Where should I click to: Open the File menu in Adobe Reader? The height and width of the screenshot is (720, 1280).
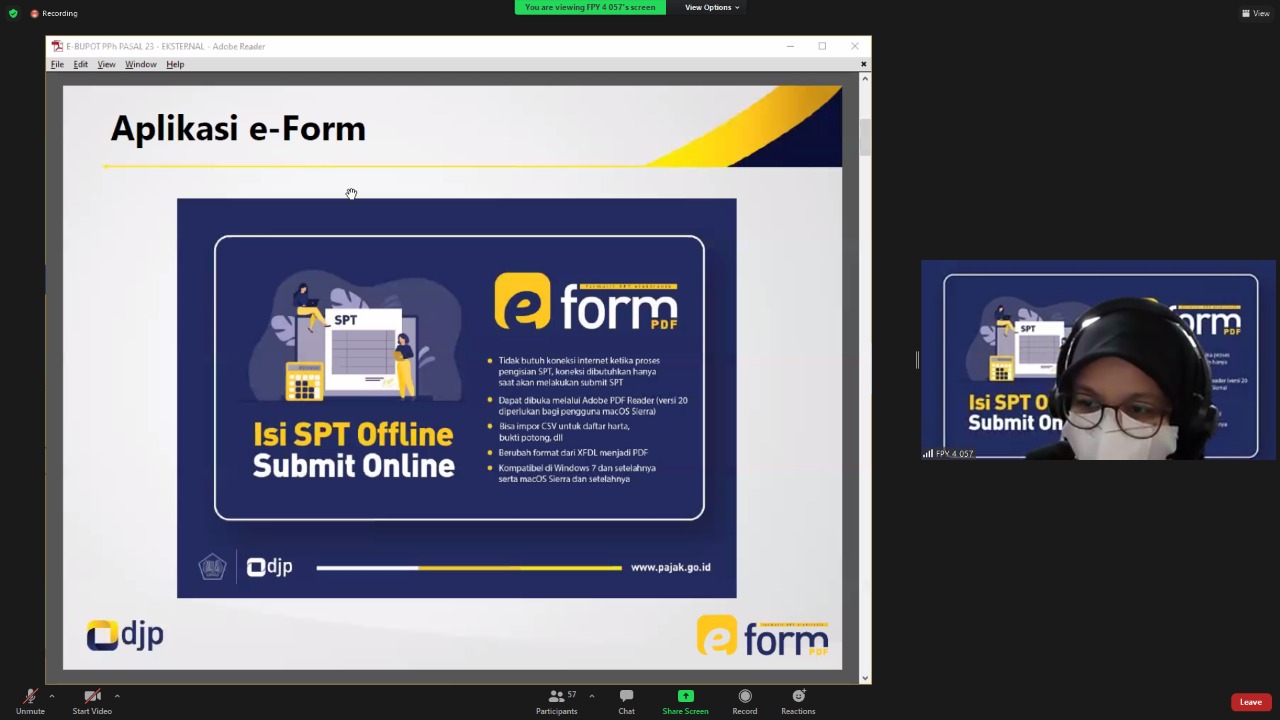point(57,64)
